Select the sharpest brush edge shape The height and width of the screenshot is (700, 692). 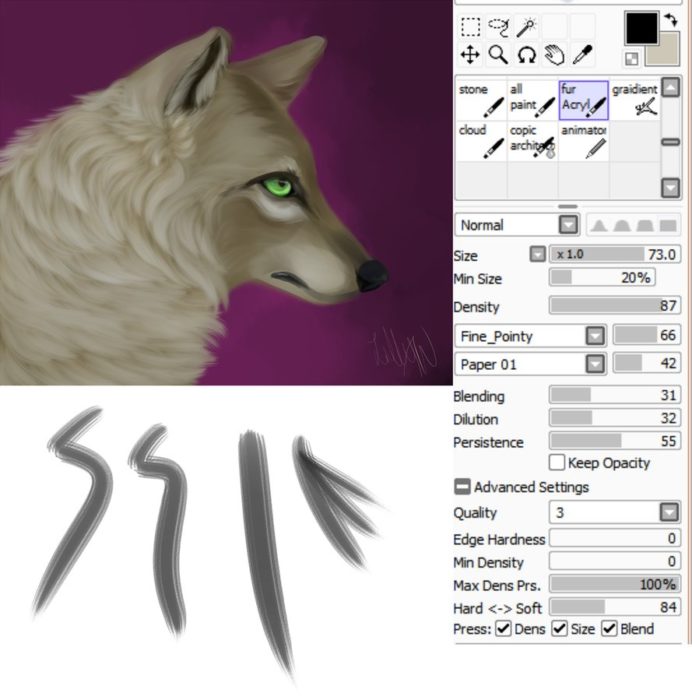click(x=599, y=225)
